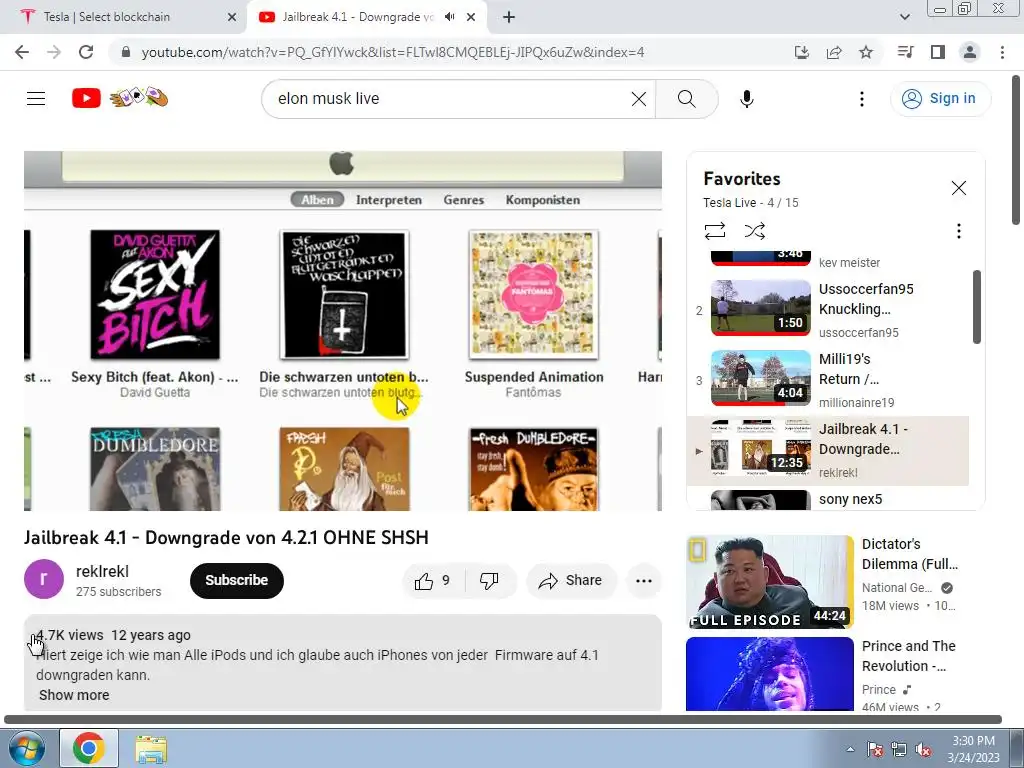Toggle playlist shuffle

[x=754, y=231]
